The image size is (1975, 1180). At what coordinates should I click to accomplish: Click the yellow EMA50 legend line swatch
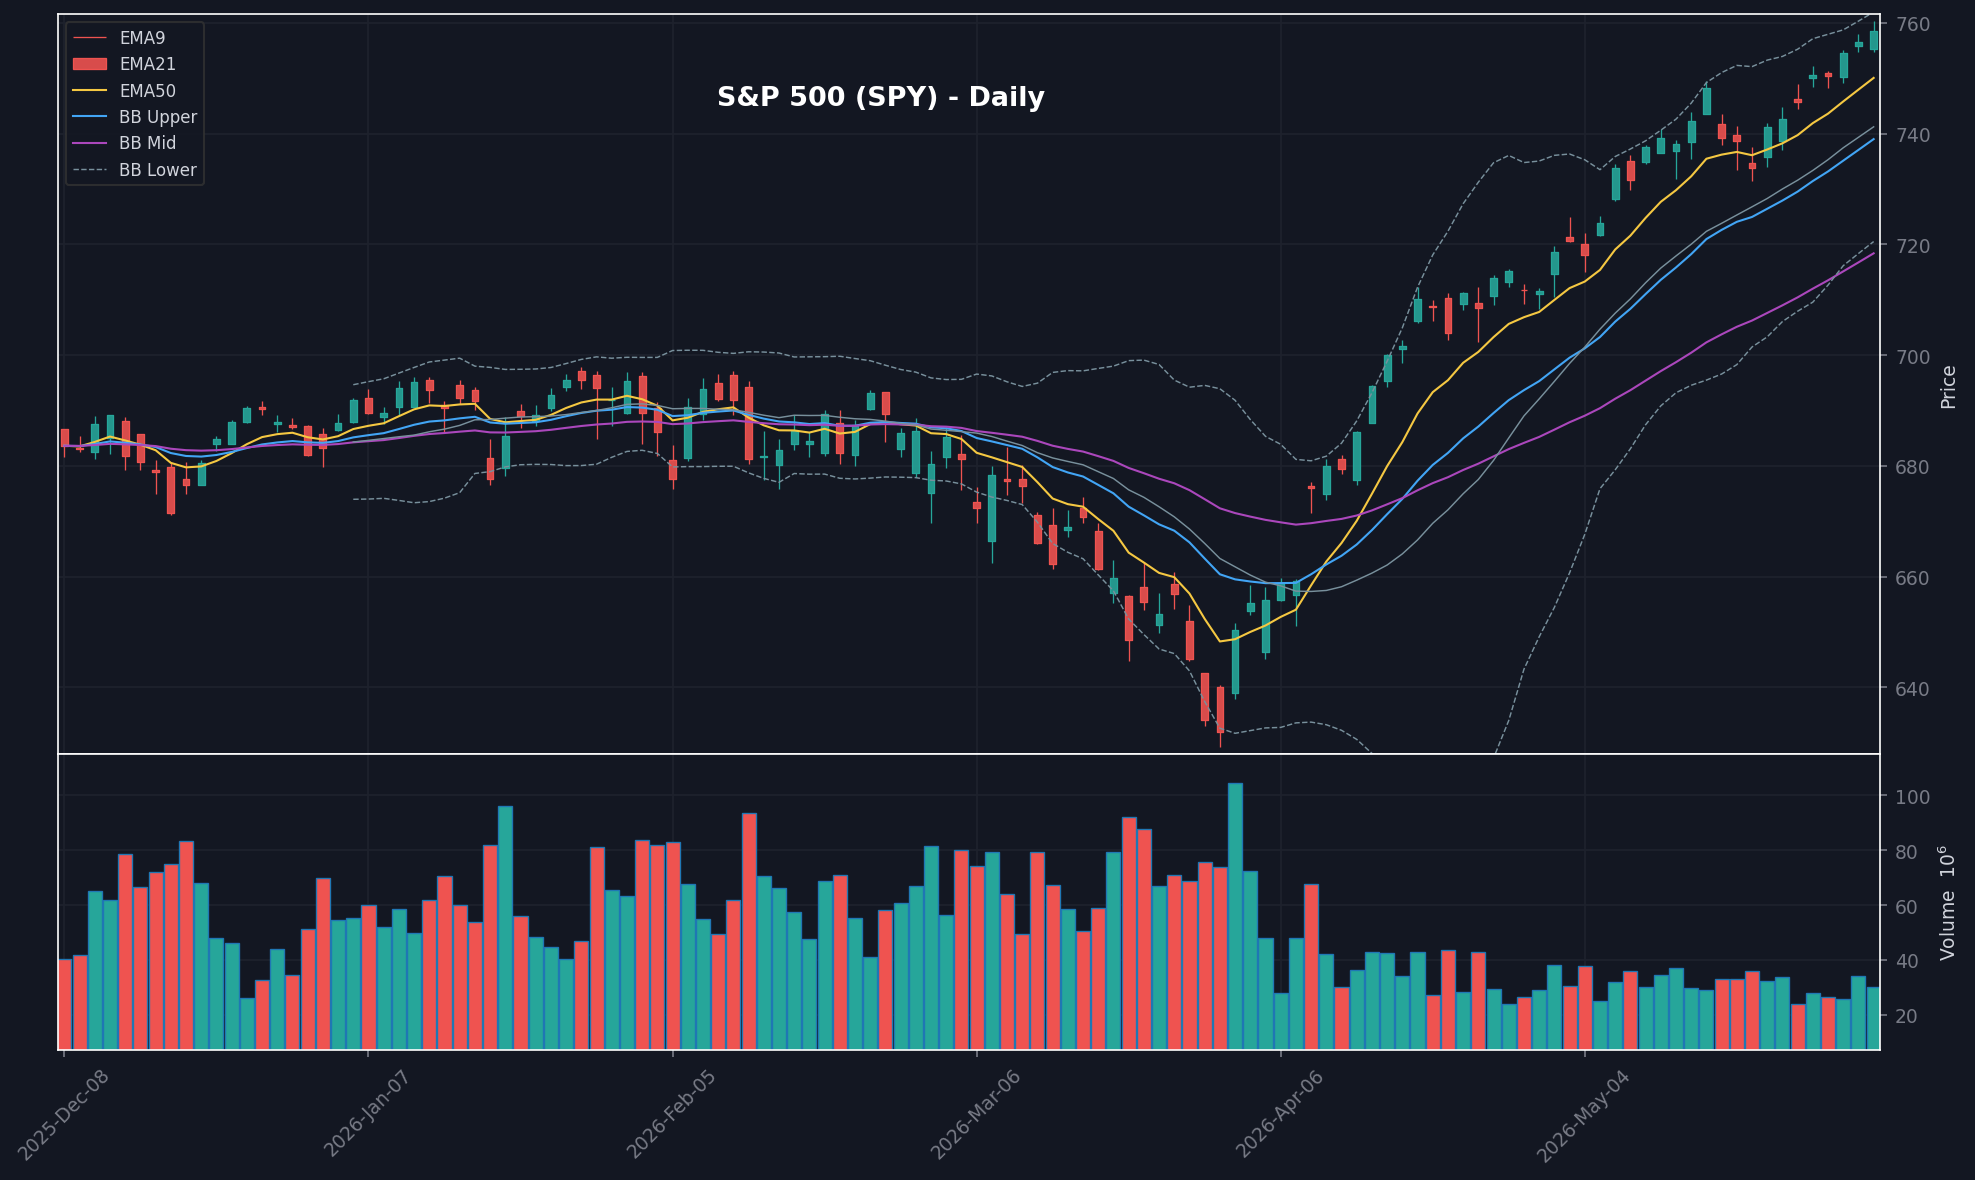pyautogui.click(x=90, y=91)
